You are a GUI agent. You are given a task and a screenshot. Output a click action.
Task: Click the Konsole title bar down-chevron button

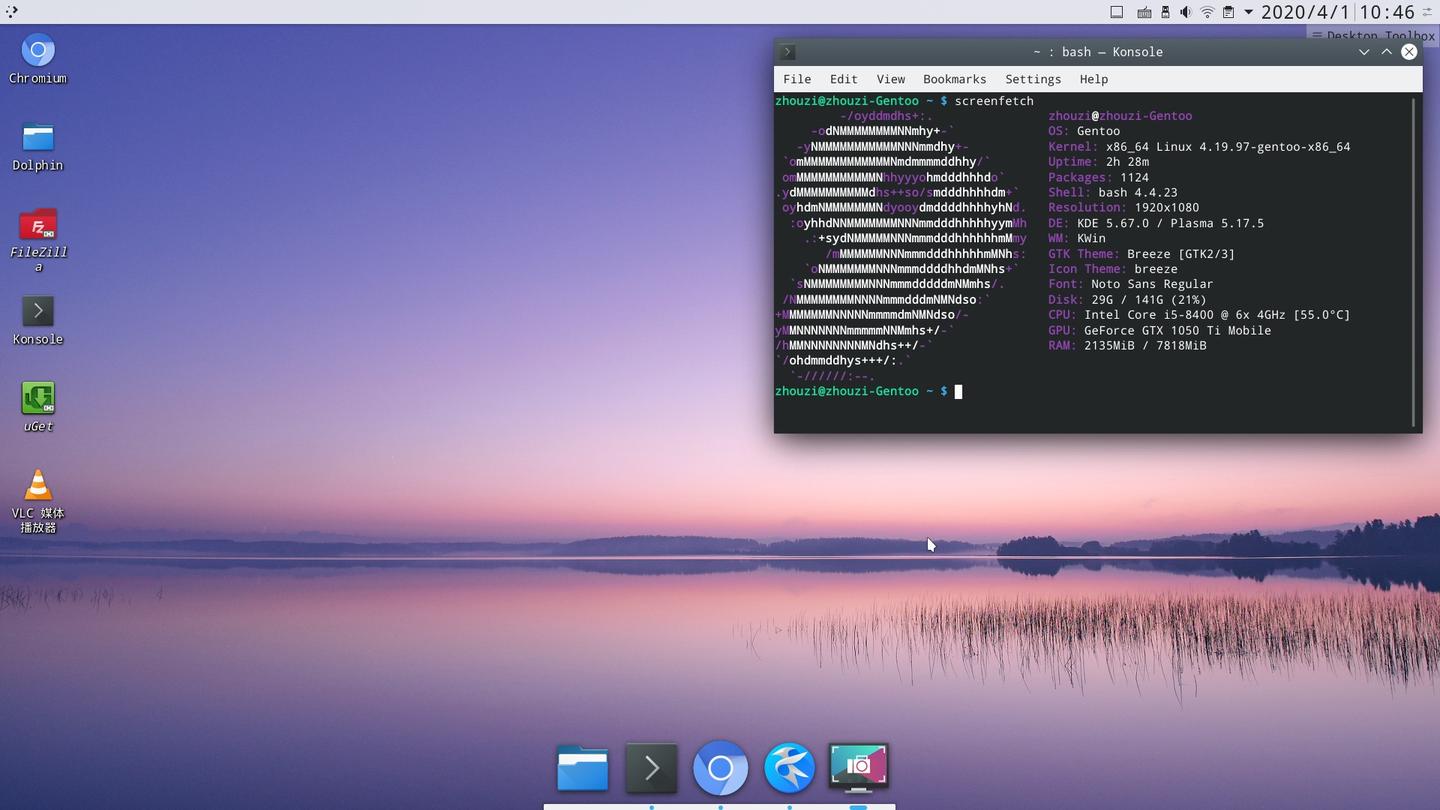pos(1364,52)
